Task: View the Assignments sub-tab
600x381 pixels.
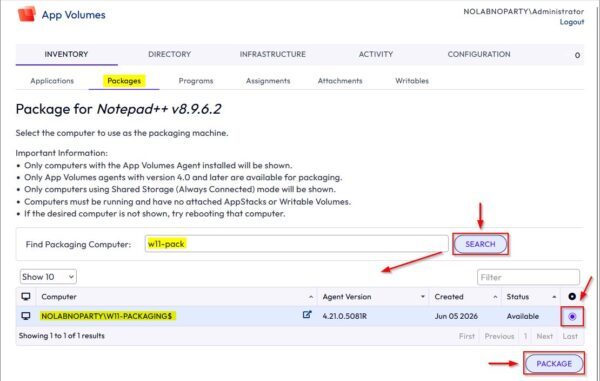Action: (x=268, y=81)
